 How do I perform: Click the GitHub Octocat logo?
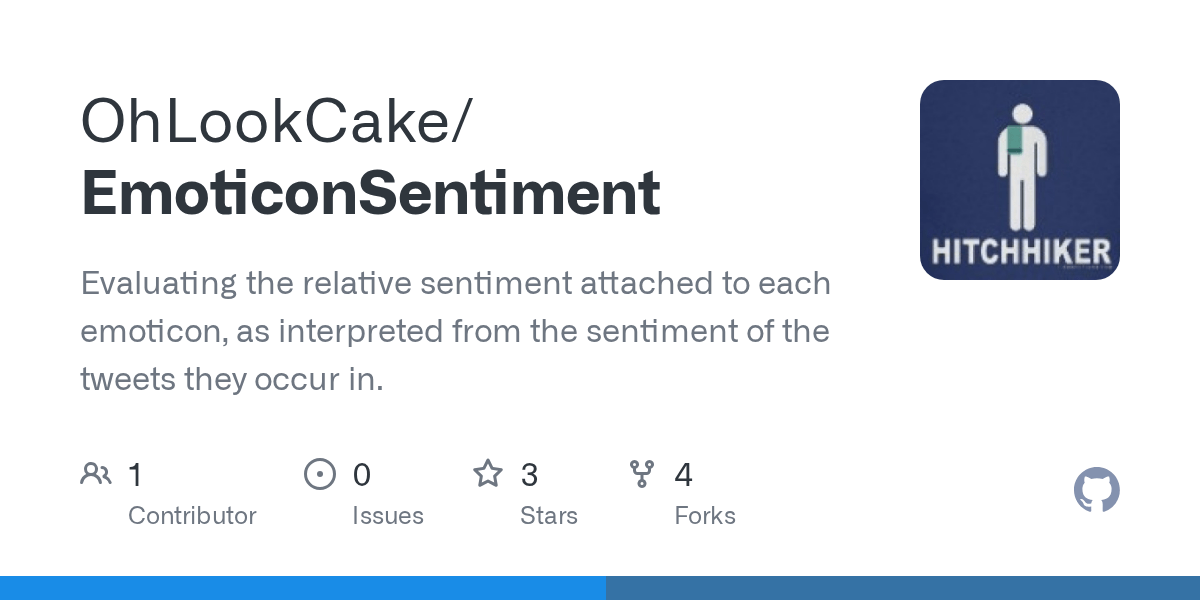(1096, 491)
